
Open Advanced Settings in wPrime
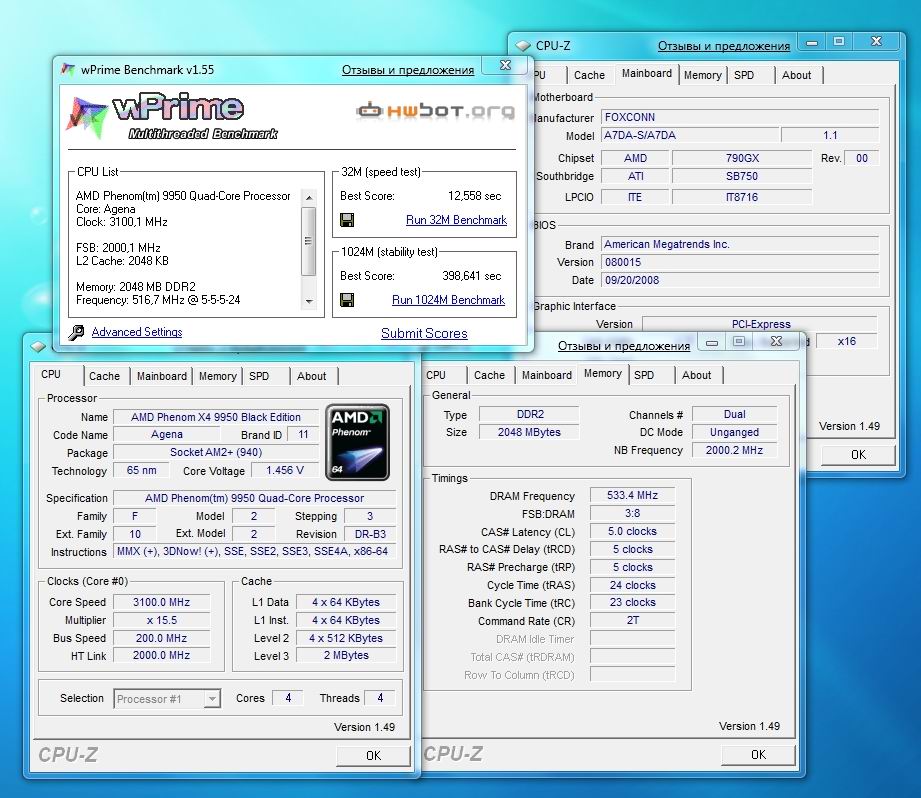[137, 332]
